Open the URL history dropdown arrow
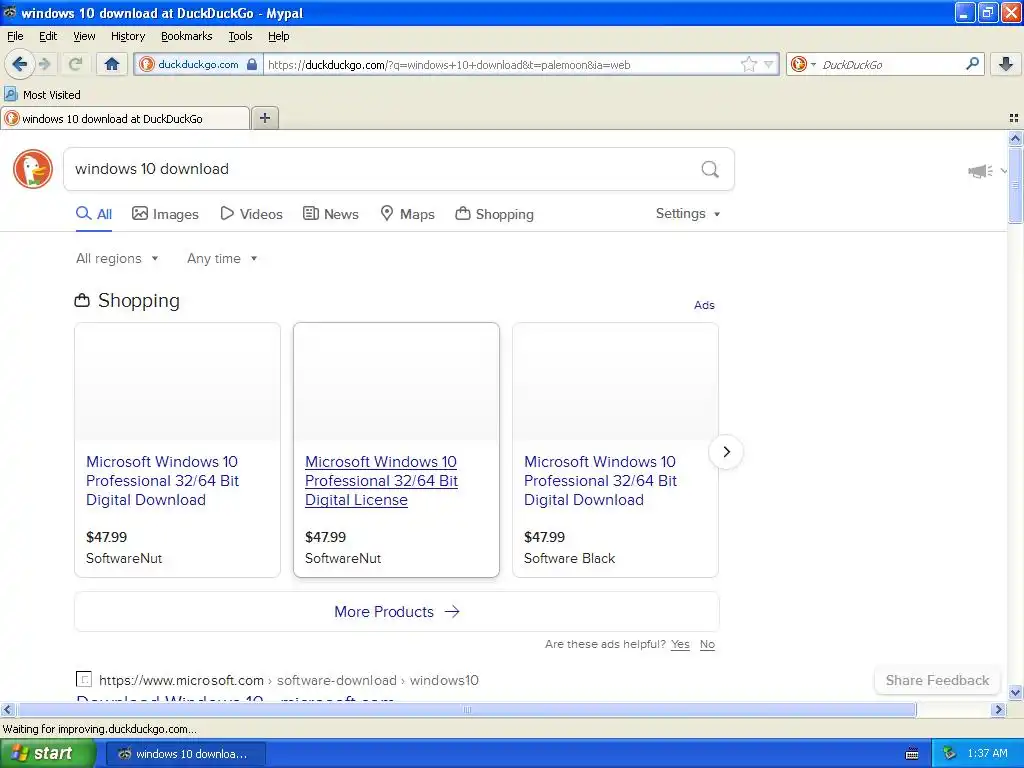This screenshot has width=1024, height=768. point(769,64)
